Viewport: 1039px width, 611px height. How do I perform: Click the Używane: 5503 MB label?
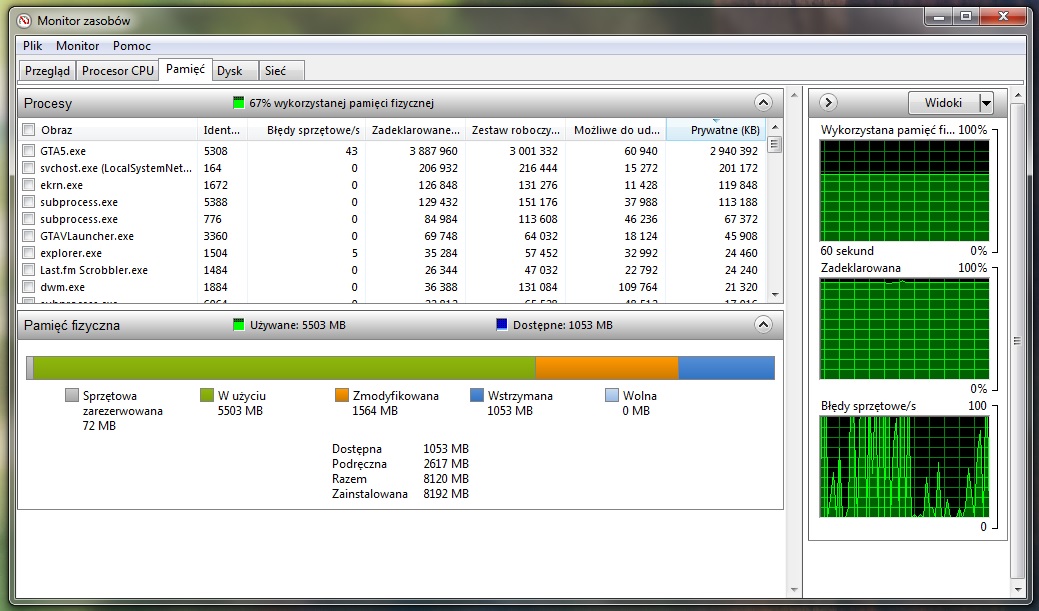point(298,325)
